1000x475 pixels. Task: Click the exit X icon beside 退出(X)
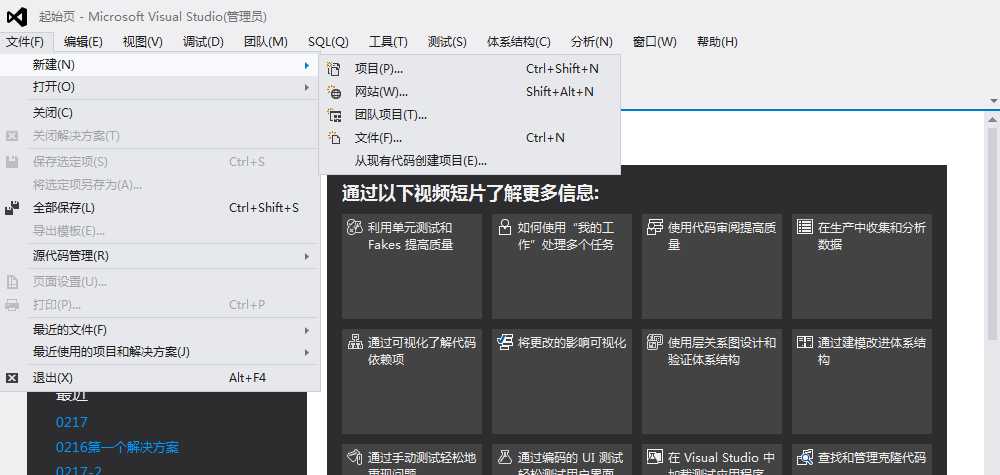click(12, 378)
